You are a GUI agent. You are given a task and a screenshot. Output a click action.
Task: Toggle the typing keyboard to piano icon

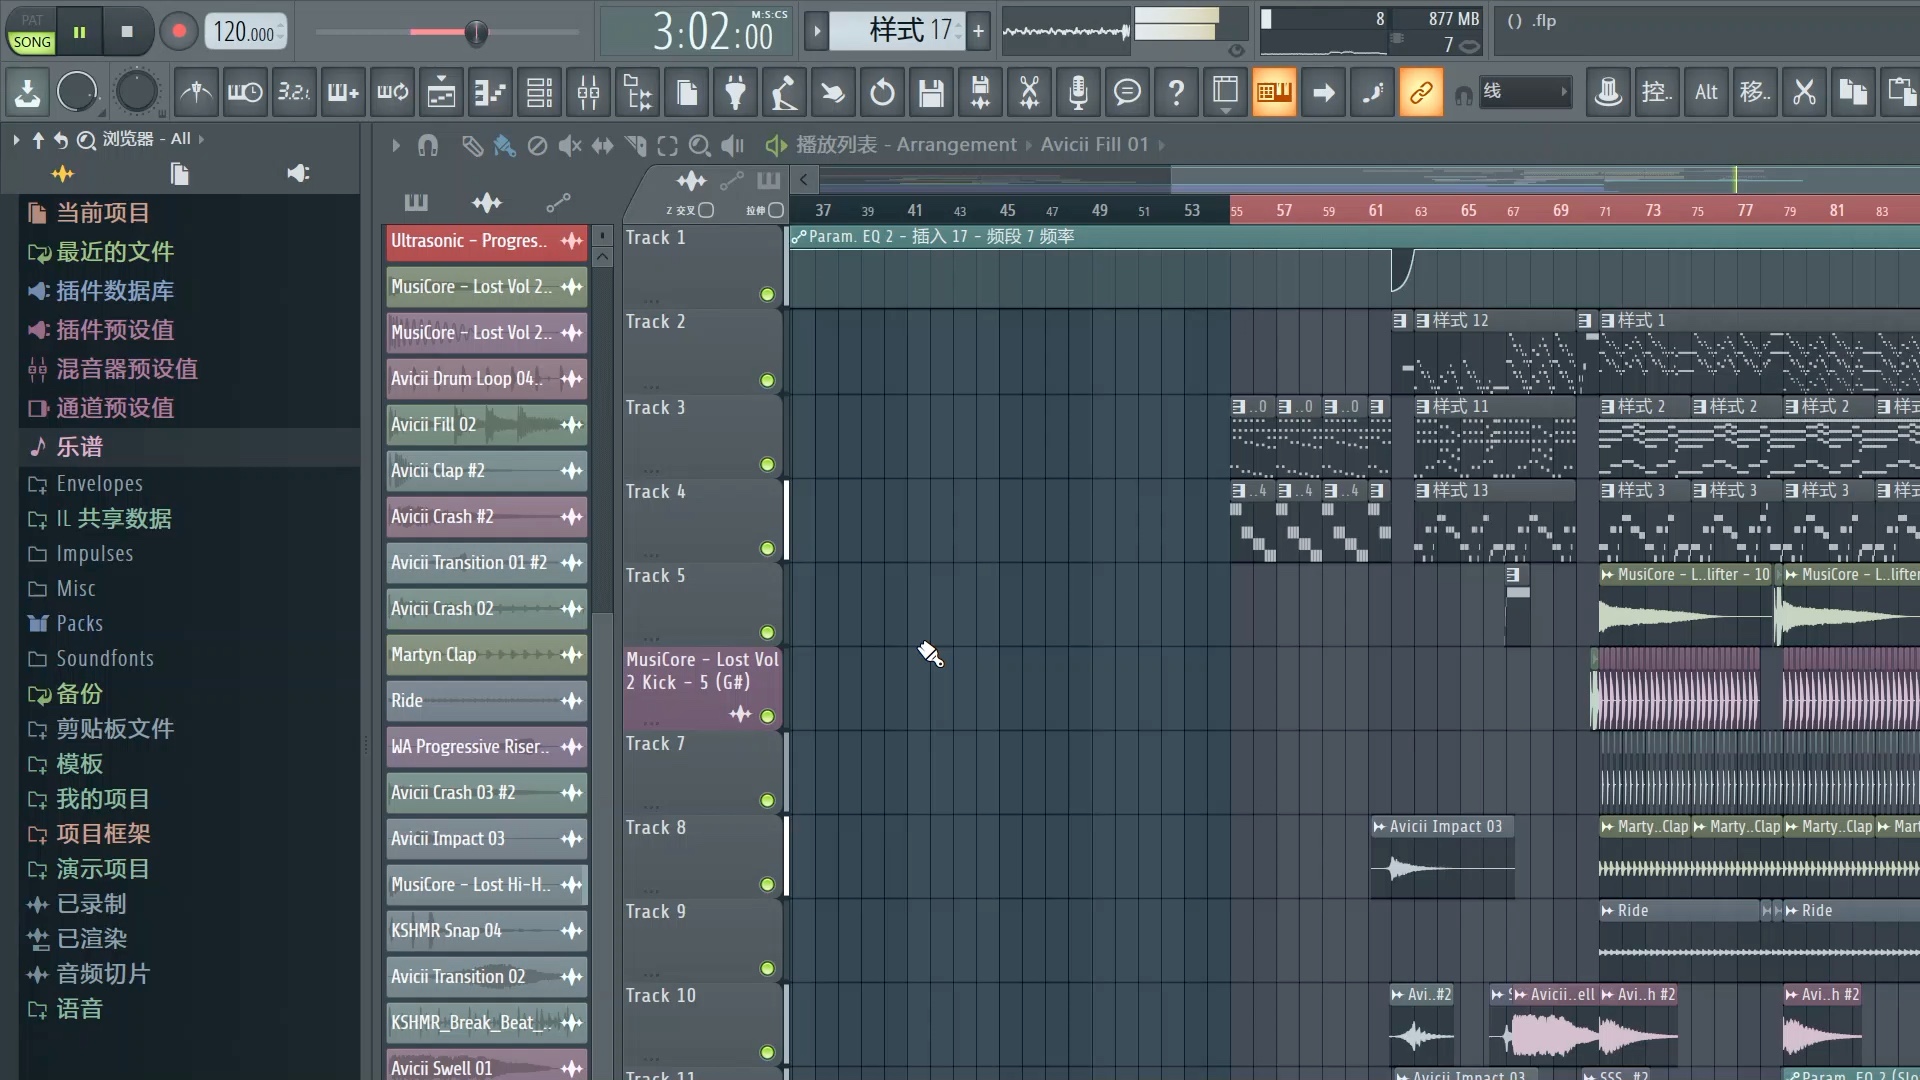tap(1274, 93)
